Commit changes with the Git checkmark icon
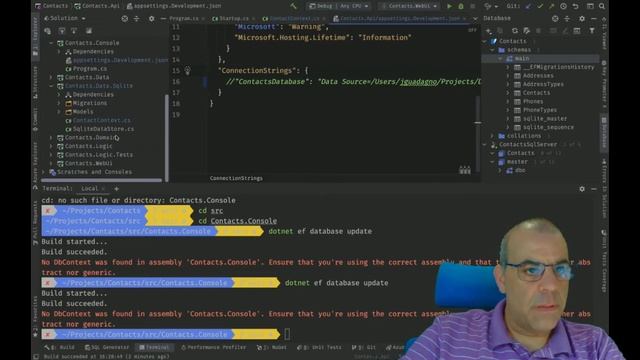The width and height of the screenshot is (640, 360). (540, 6)
